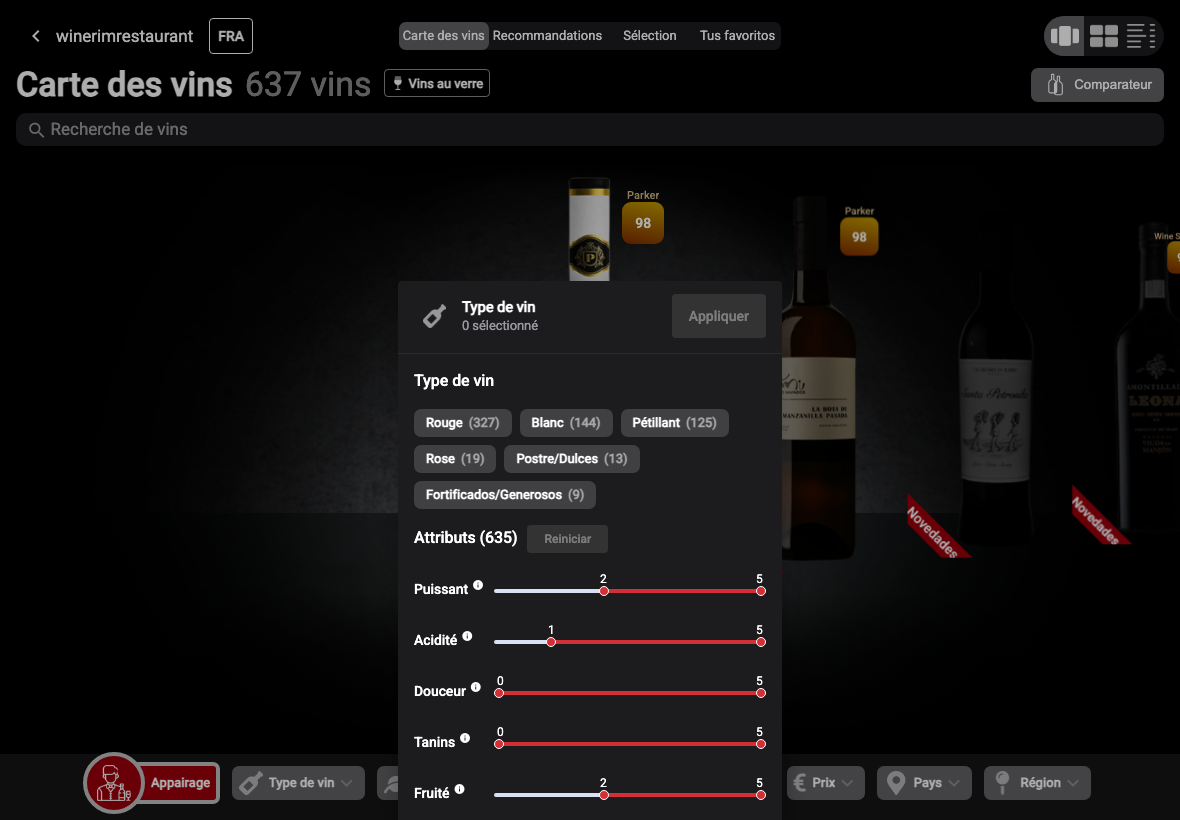Click the search magnifier icon
The width and height of the screenshot is (1180, 820).
point(35,130)
